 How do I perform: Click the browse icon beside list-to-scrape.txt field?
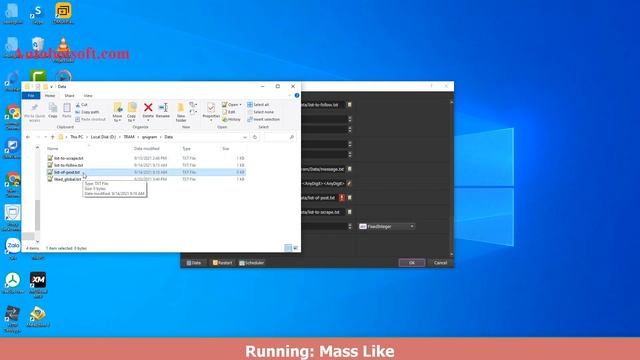point(349,212)
